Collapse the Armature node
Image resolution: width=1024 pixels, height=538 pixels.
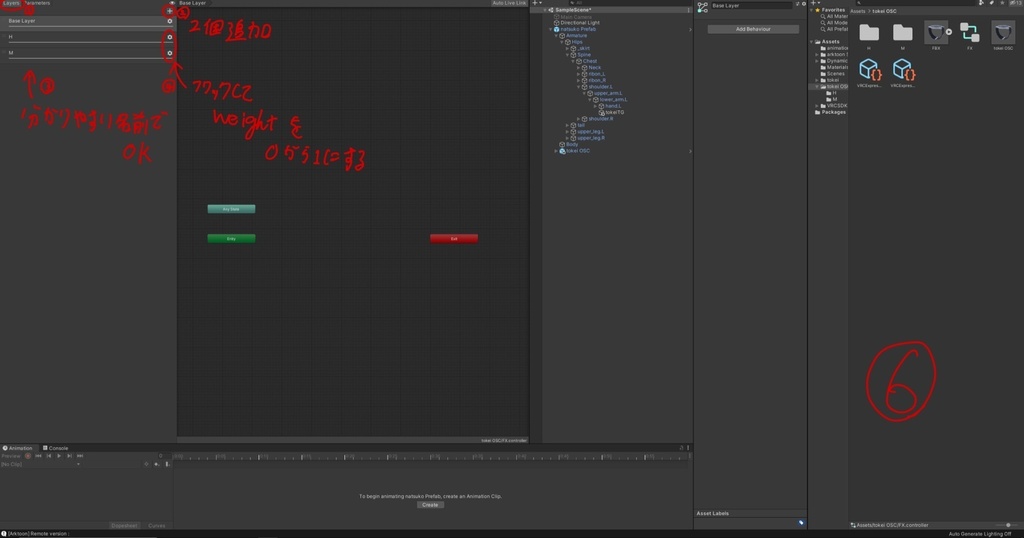pos(556,36)
